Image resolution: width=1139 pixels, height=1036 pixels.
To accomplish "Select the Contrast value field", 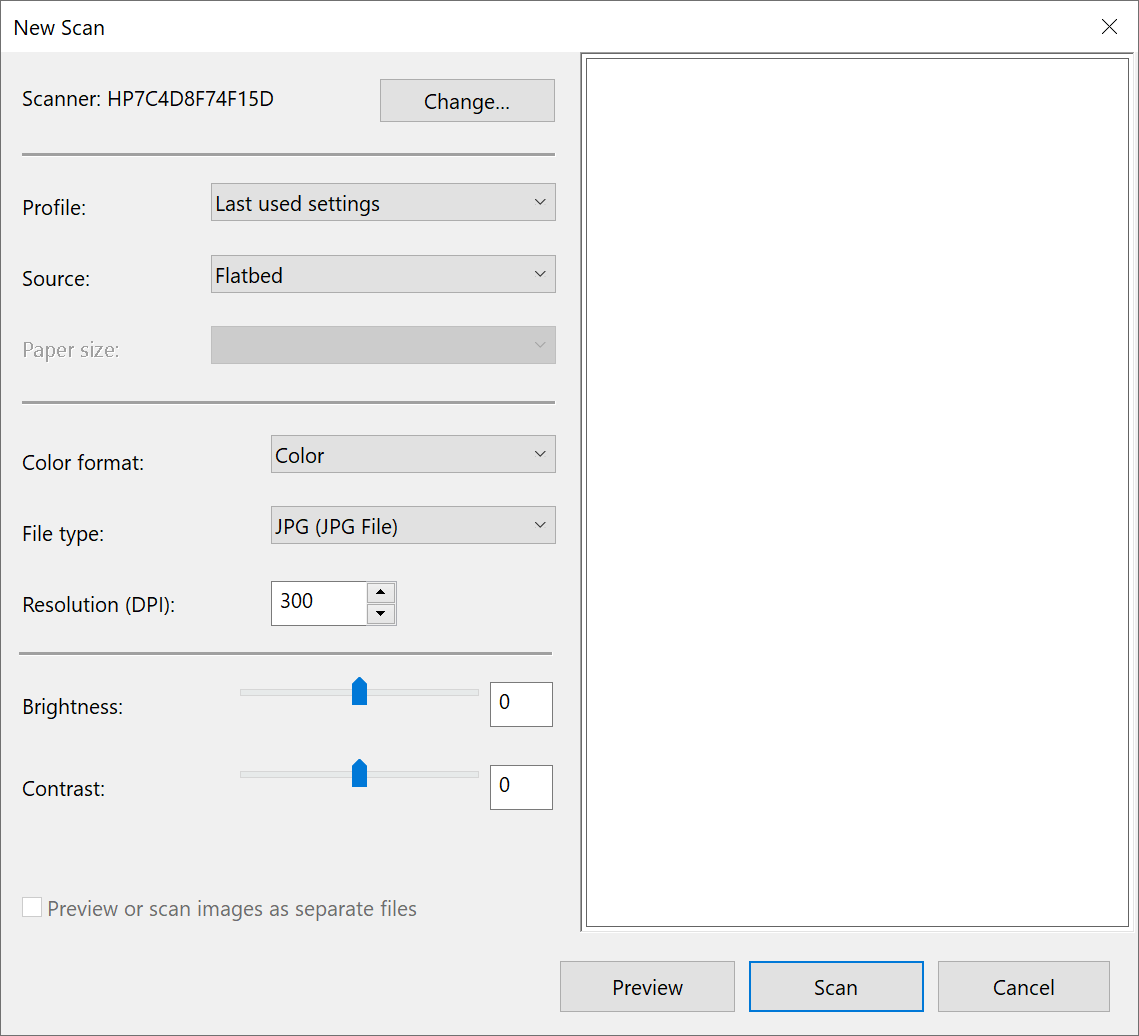I will (x=520, y=787).
